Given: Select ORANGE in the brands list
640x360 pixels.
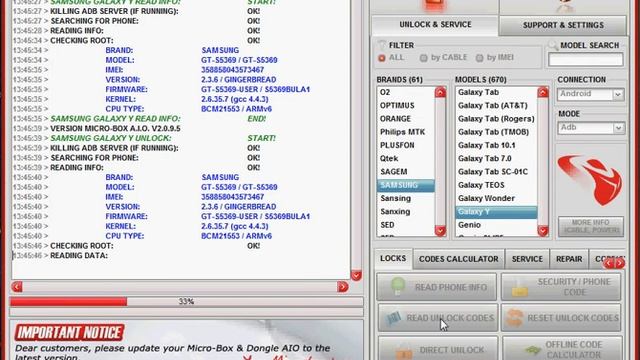Looking at the screenshot, I should tap(405, 119).
